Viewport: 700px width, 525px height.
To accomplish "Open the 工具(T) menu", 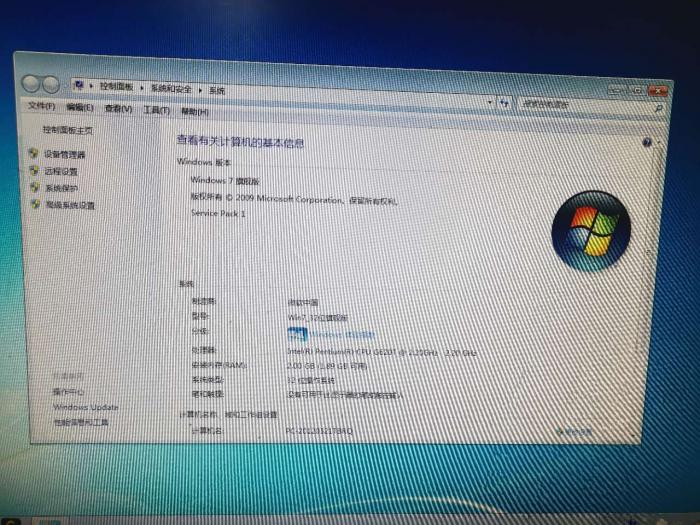I will 157,110.
